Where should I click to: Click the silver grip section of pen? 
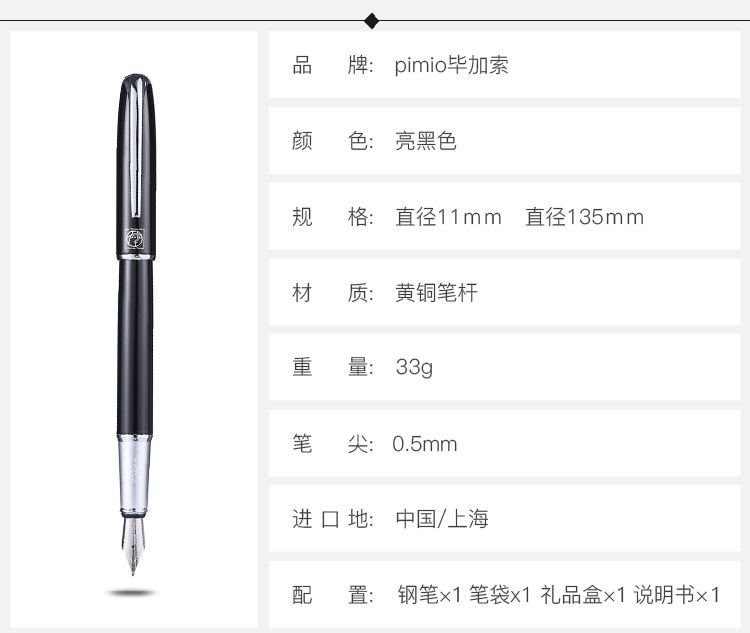pyautogui.click(x=134, y=476)
